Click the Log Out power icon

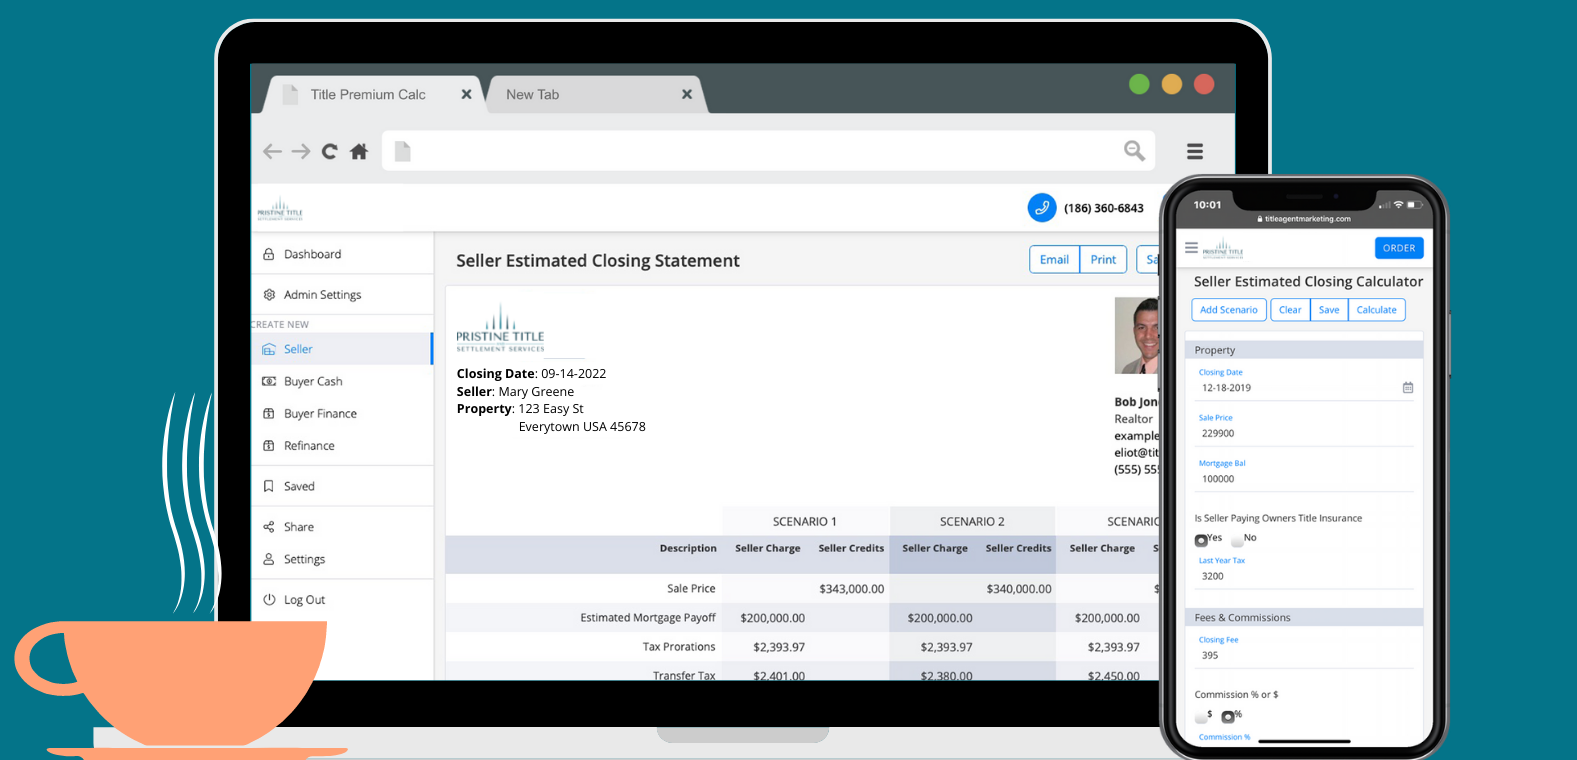pyautogui.click(x=268, y=600)
